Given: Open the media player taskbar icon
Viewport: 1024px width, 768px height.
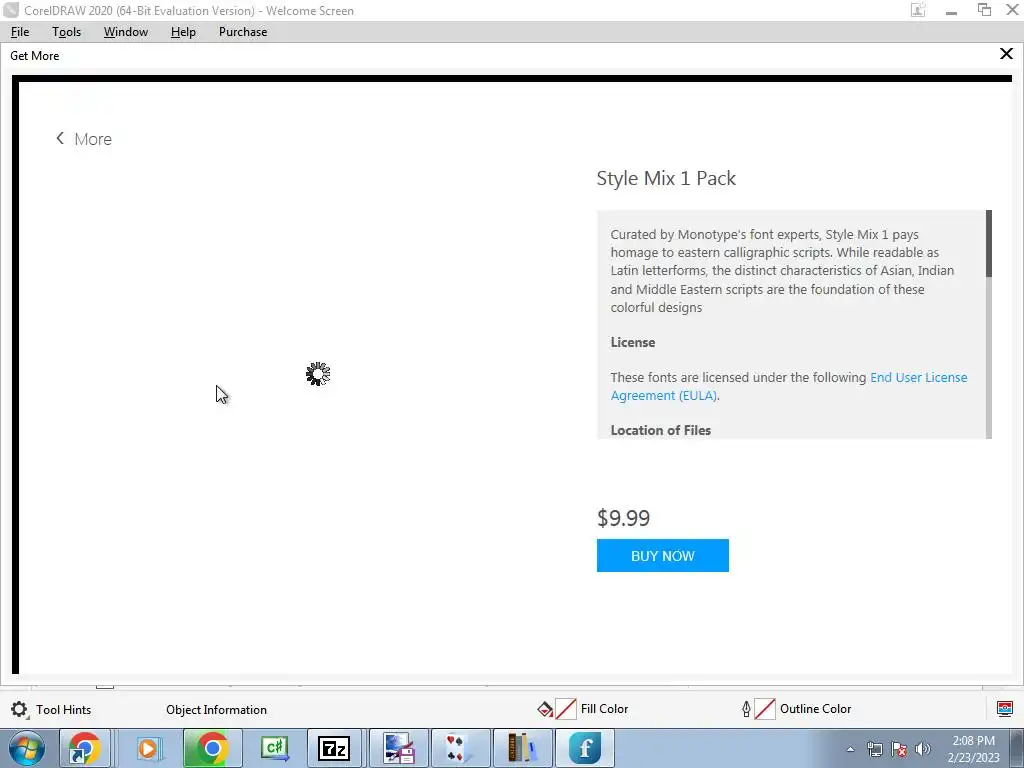Looking at the screenshot, I should (x=148, y=748).
